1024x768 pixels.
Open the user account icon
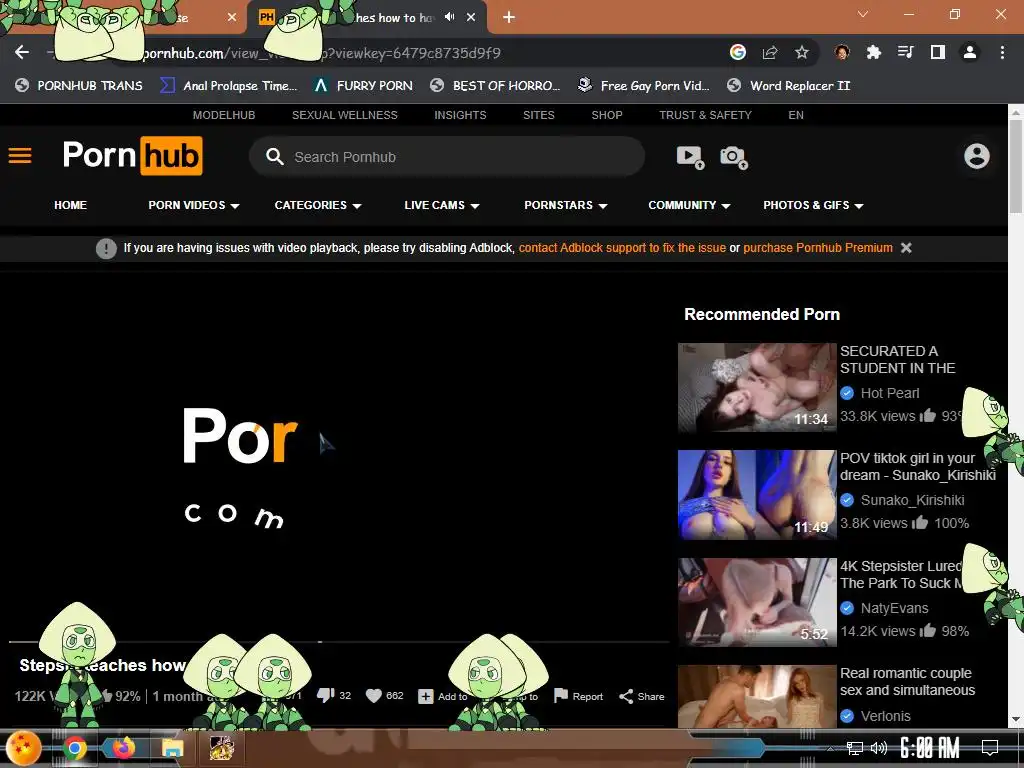[x=976, y=156]
